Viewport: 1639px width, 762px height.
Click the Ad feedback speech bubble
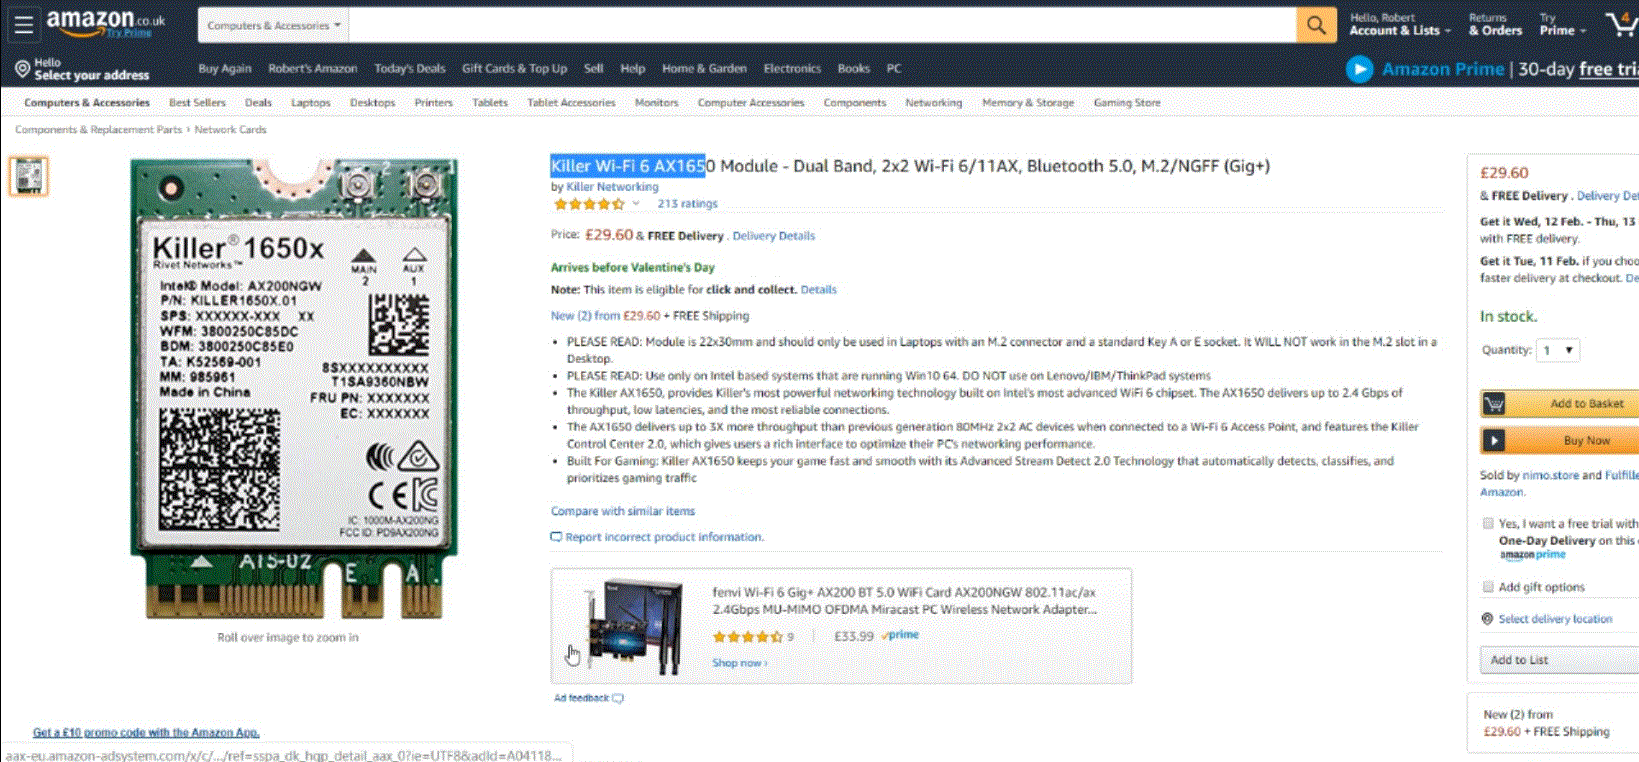coord(618,698)
